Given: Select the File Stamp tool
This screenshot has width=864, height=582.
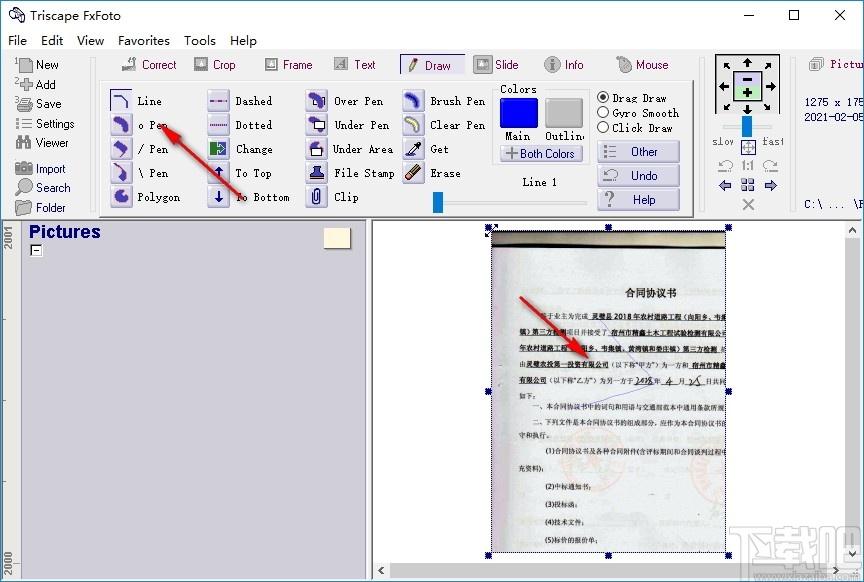Looking at the screenshot, I should 317,173.
